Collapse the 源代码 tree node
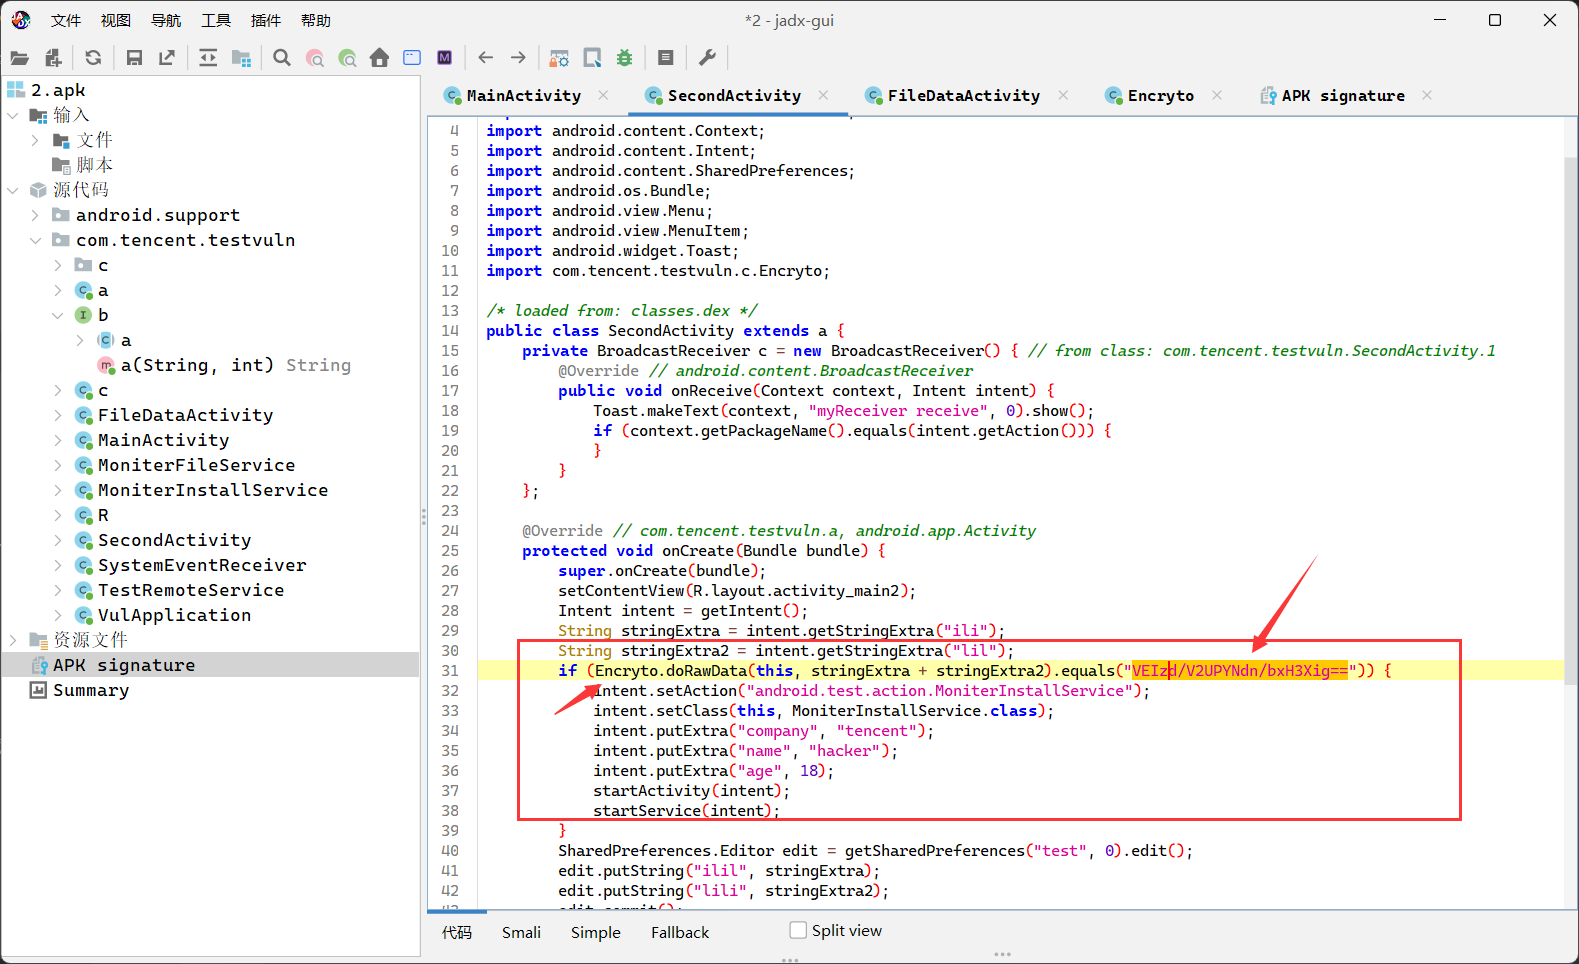Image resolution: width=1579 pixels, height=964 pixels. coord(13,190)
